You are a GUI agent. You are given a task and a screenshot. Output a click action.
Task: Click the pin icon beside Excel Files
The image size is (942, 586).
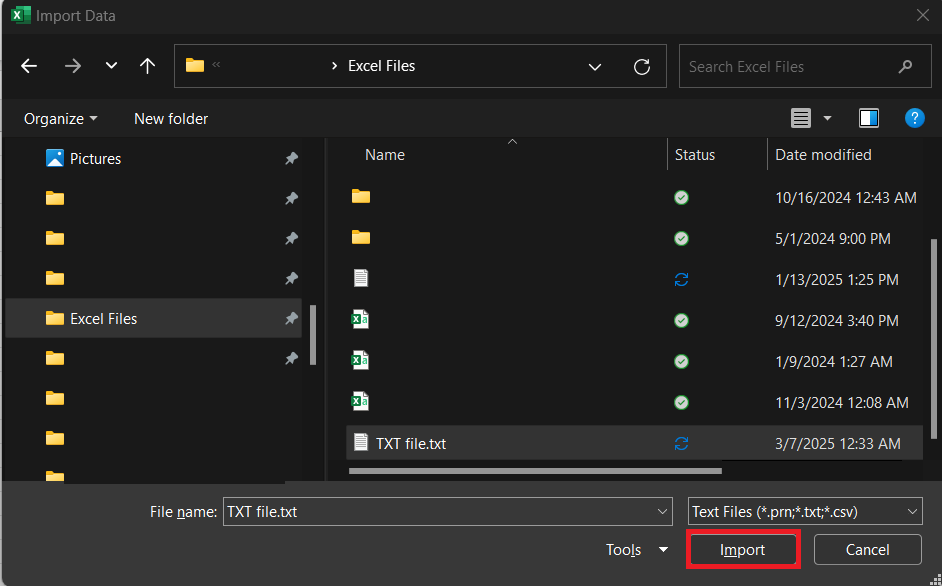(291, 319)
